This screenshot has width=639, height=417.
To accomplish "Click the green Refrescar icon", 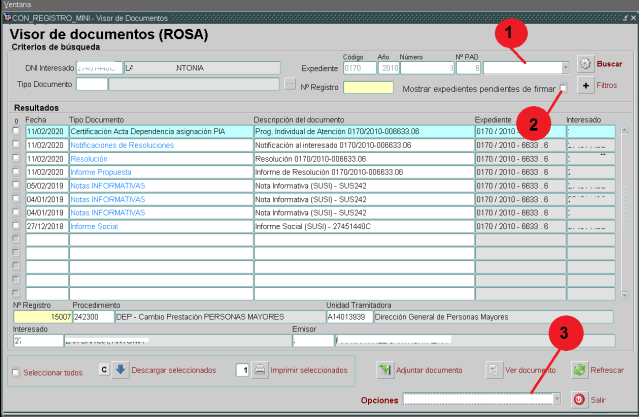I will (x=579, y=370).
